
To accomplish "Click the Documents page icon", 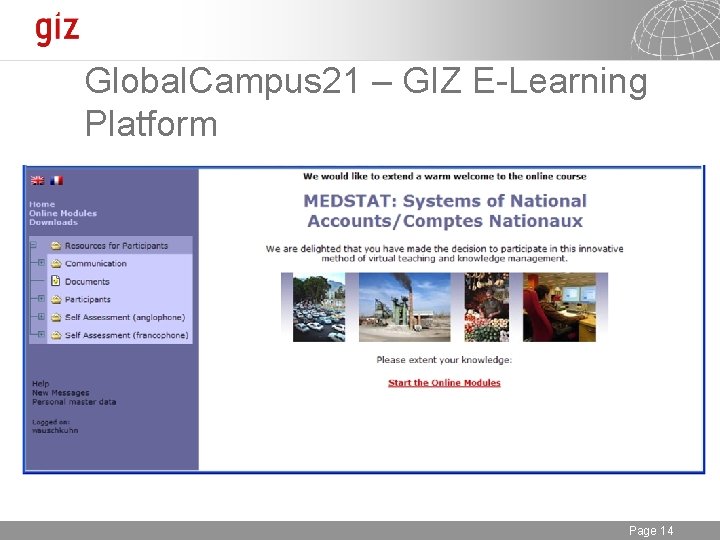I will tap(56, 281).
